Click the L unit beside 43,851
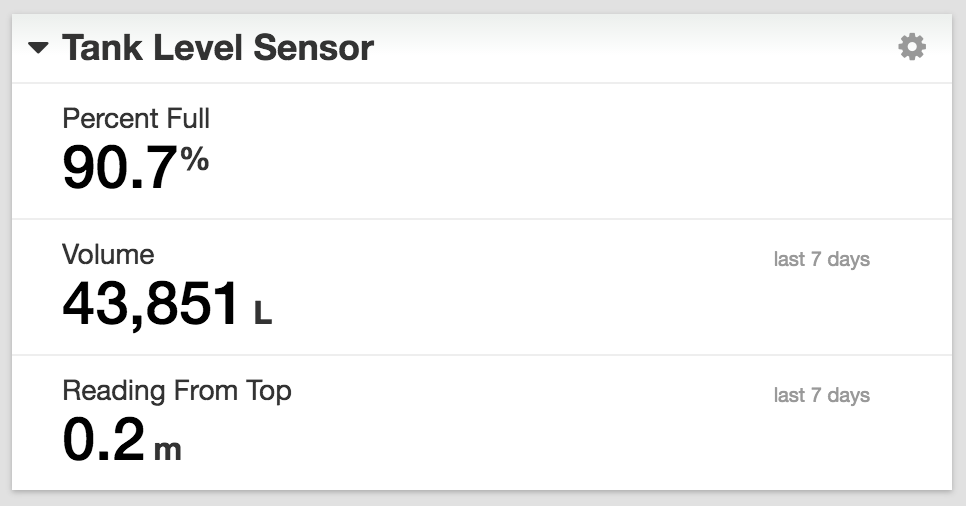 262,313
